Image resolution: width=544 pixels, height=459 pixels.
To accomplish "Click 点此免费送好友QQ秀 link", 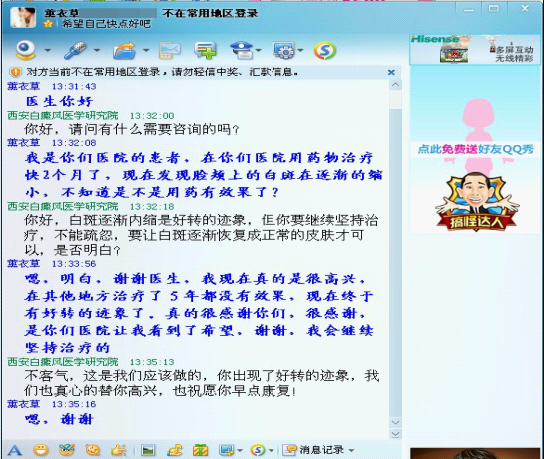I will 475,150.
